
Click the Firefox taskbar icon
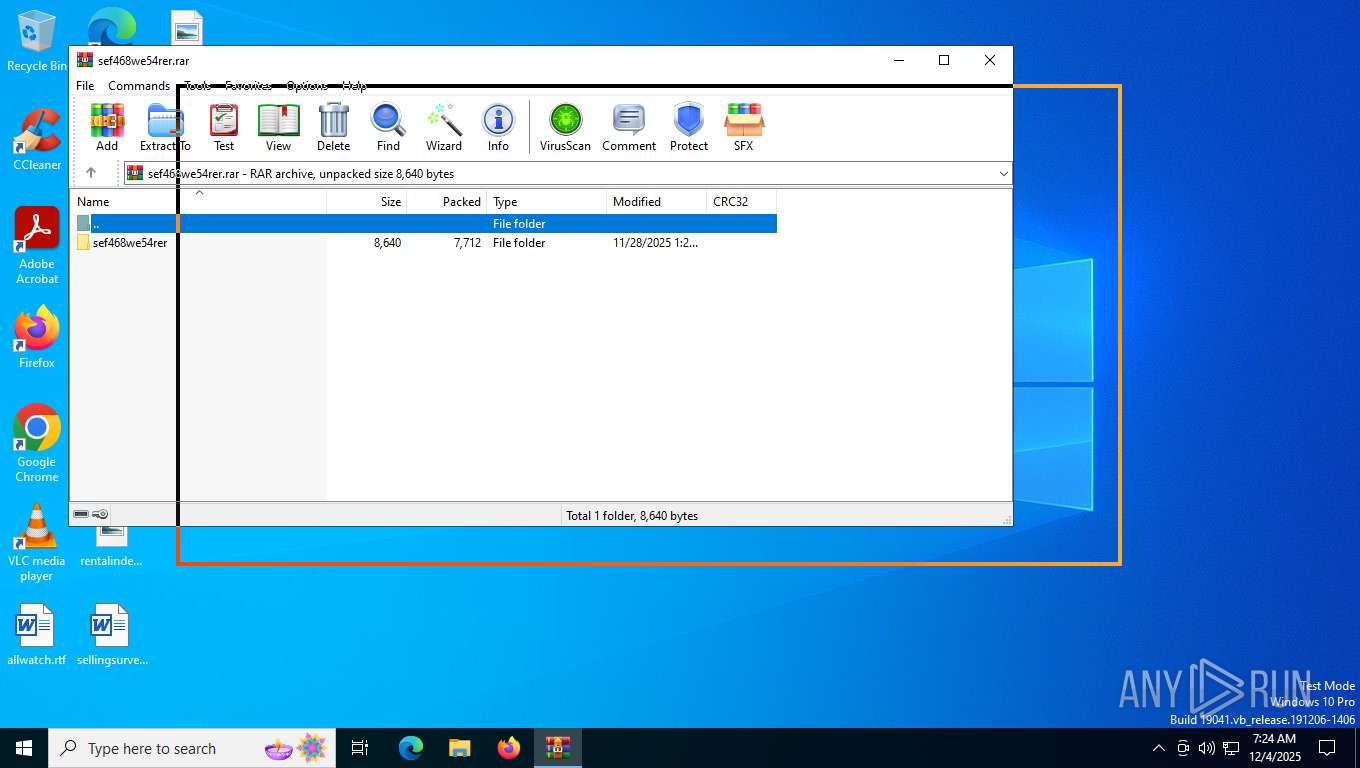coord(509,748)
